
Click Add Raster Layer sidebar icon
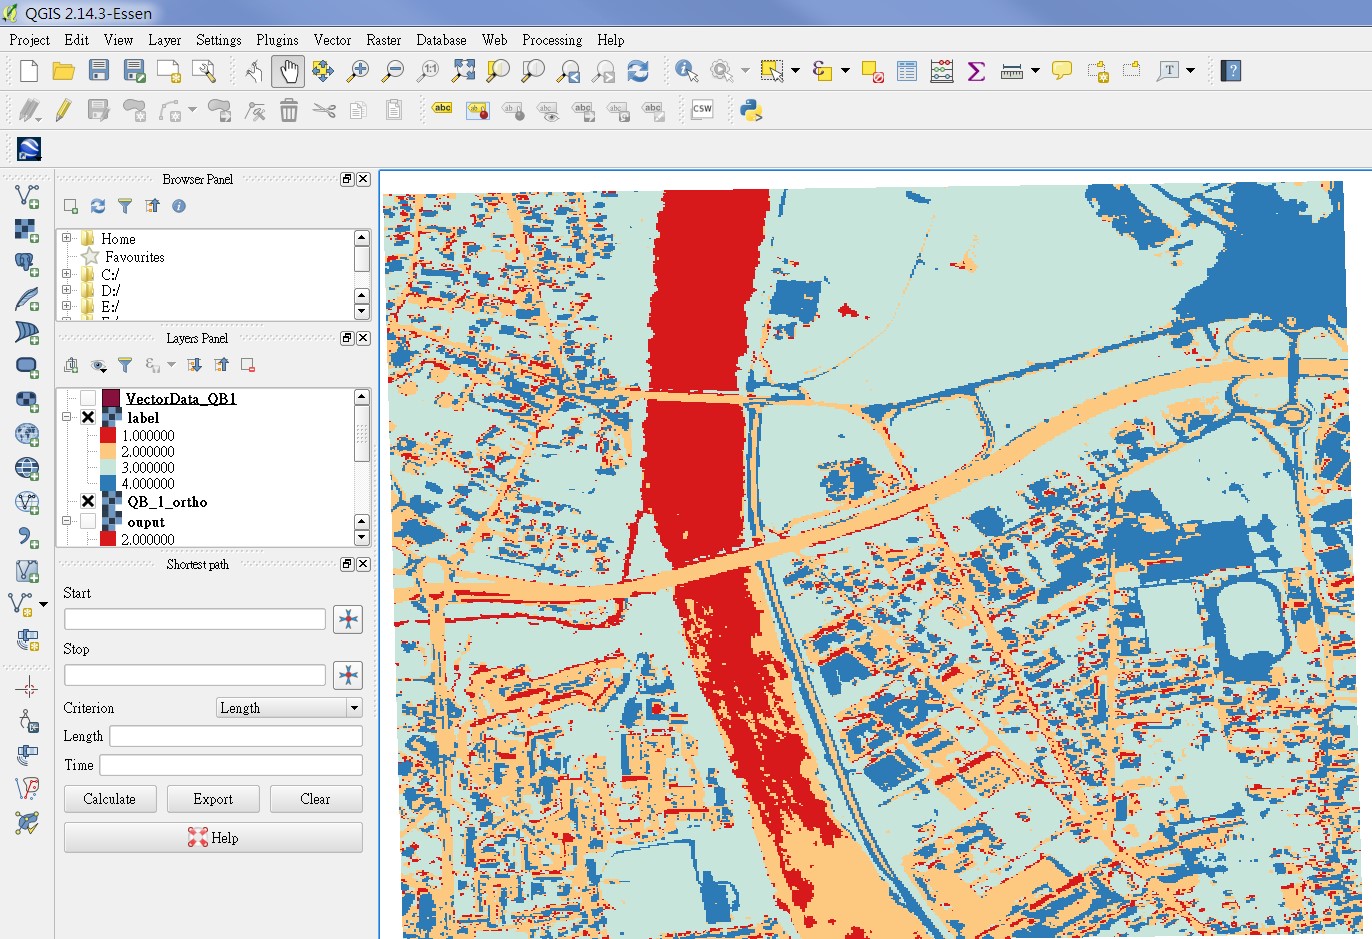coord(27,230)
